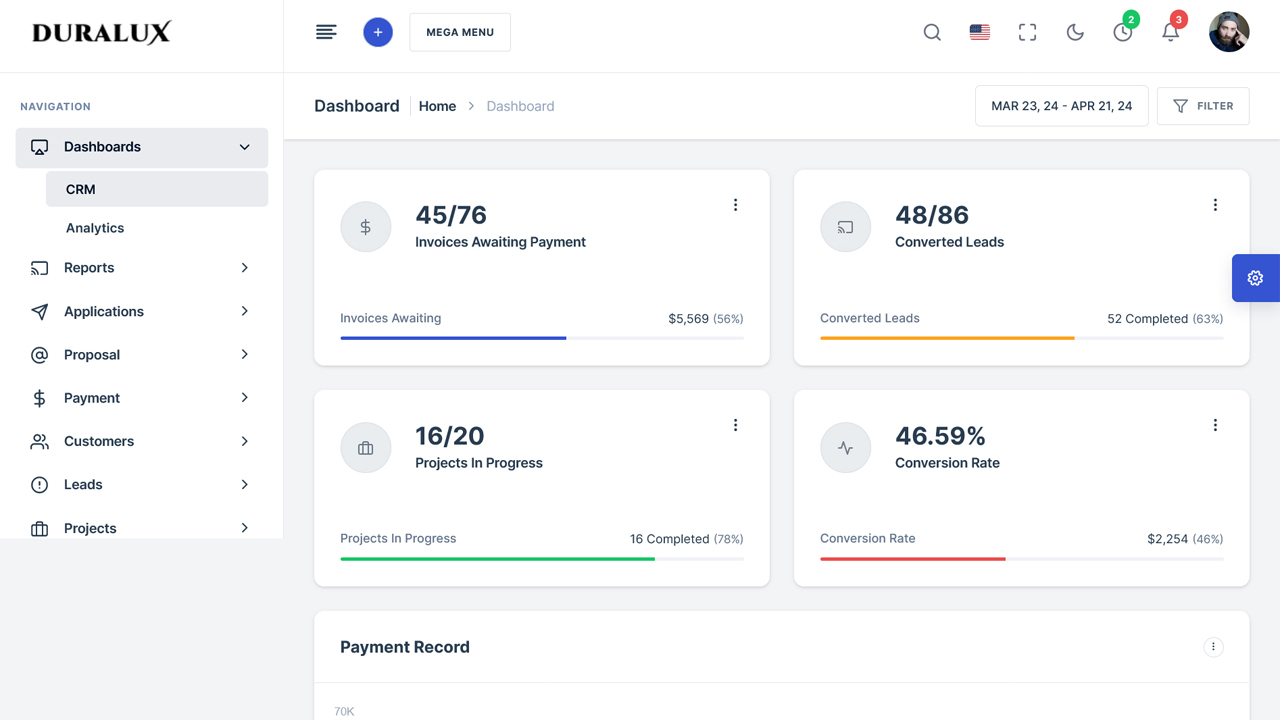Open the MAR 23, 24 - APR 21, 24 date range

[x=1061, y=105]
